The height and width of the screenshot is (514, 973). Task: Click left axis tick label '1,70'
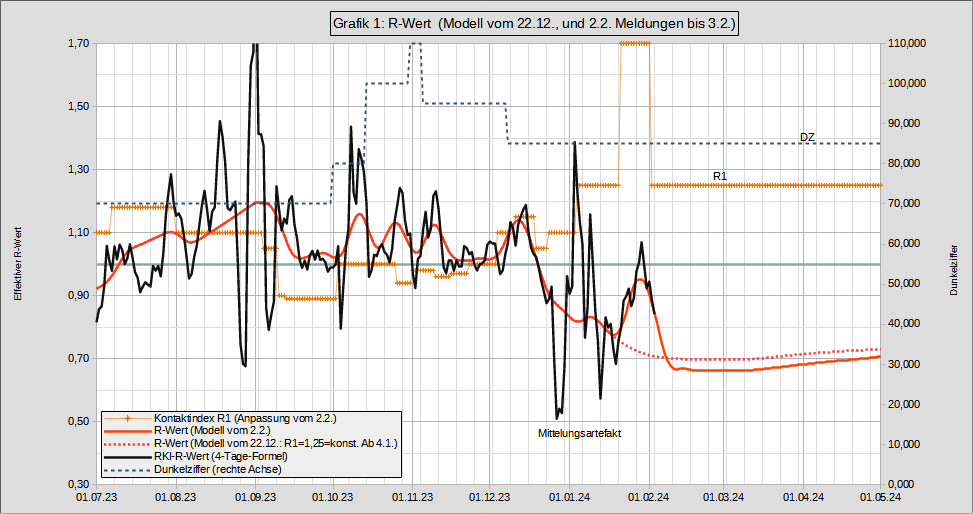[x=78, y=43]
